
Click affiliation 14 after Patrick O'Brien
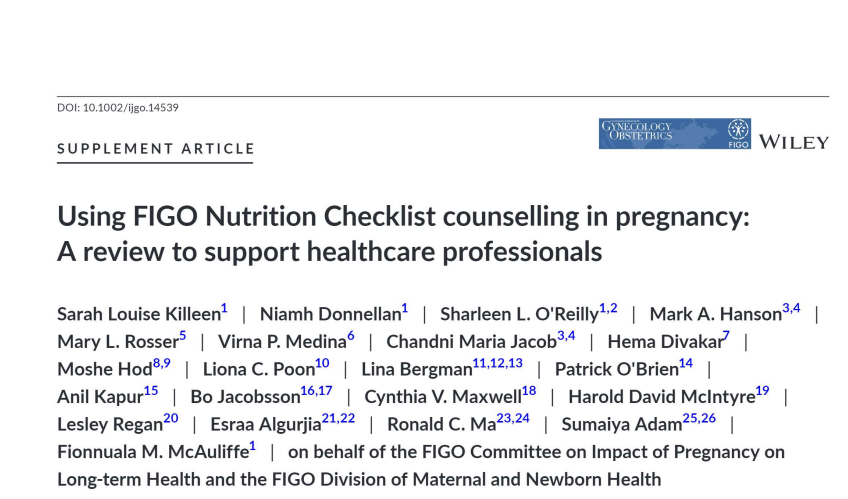(x=686, y=363)
